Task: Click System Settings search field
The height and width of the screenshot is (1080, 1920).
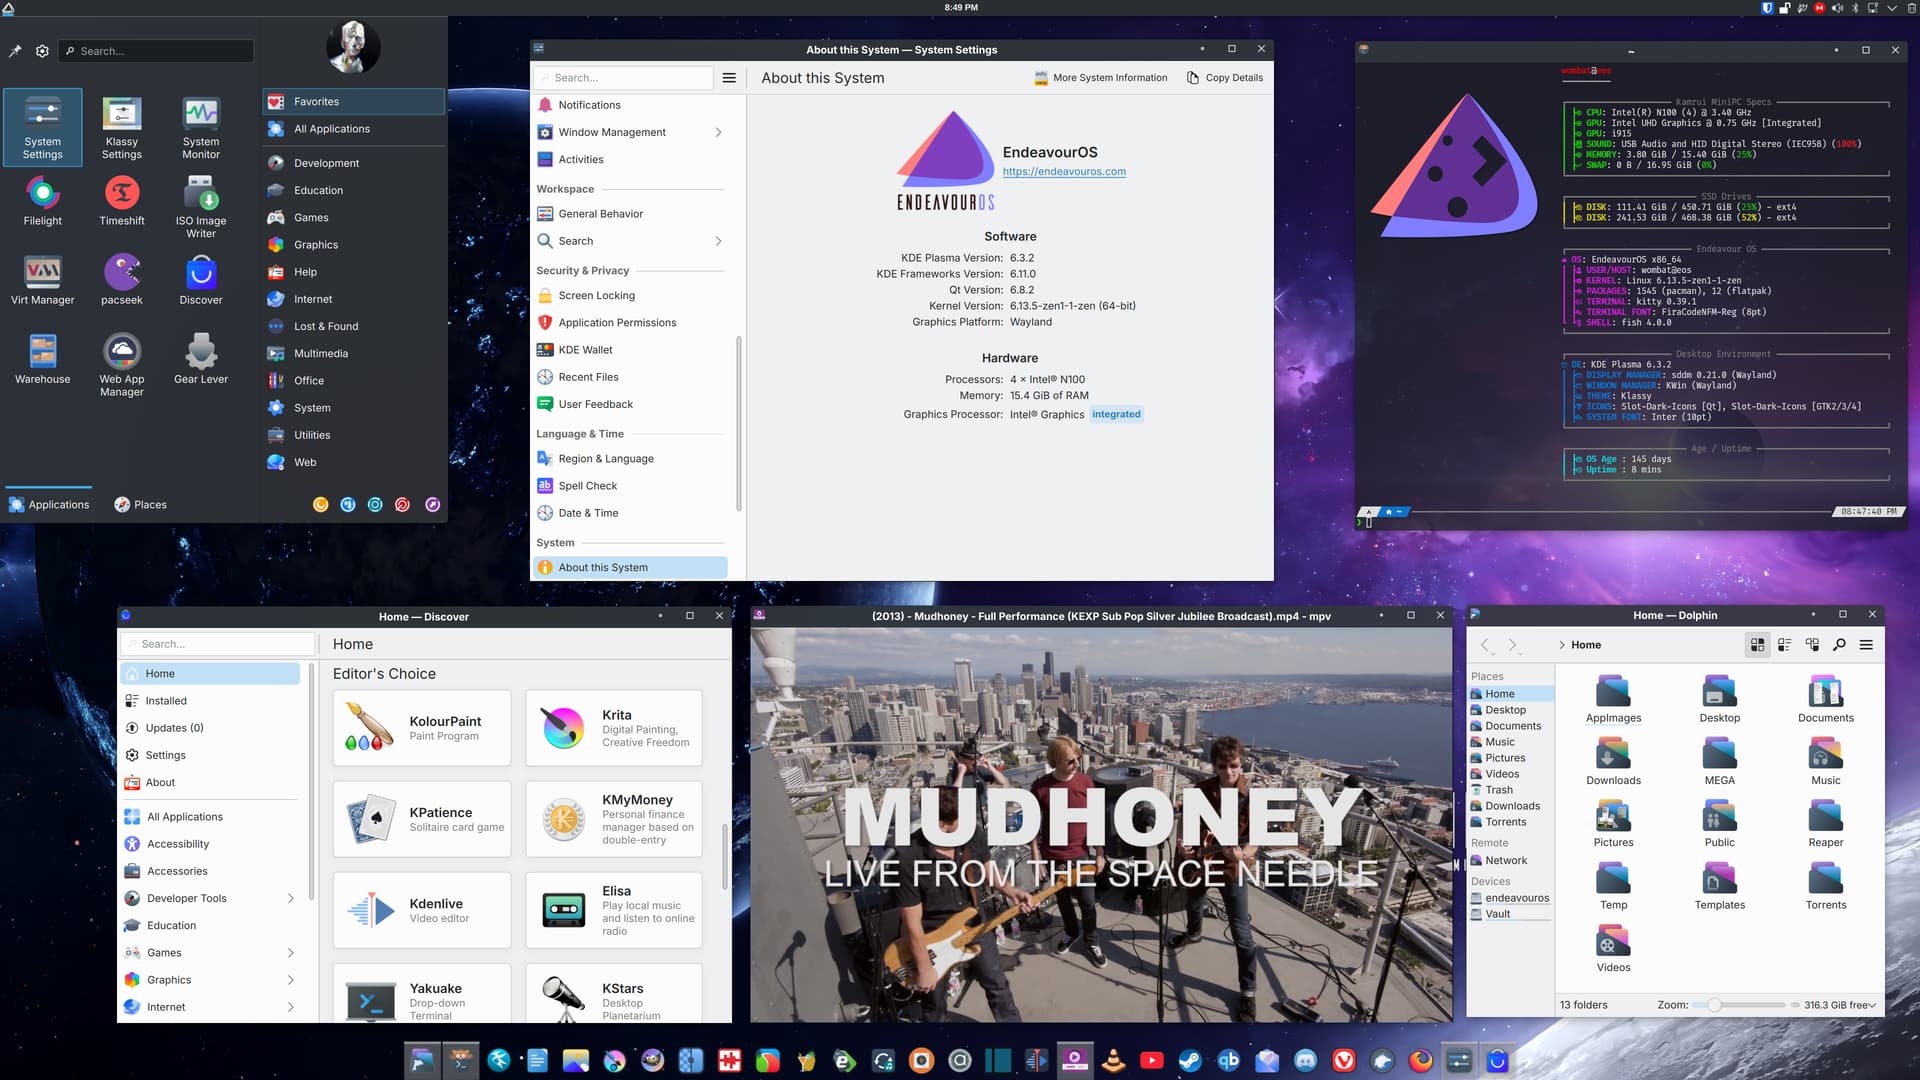Action: tap(623, 78)
